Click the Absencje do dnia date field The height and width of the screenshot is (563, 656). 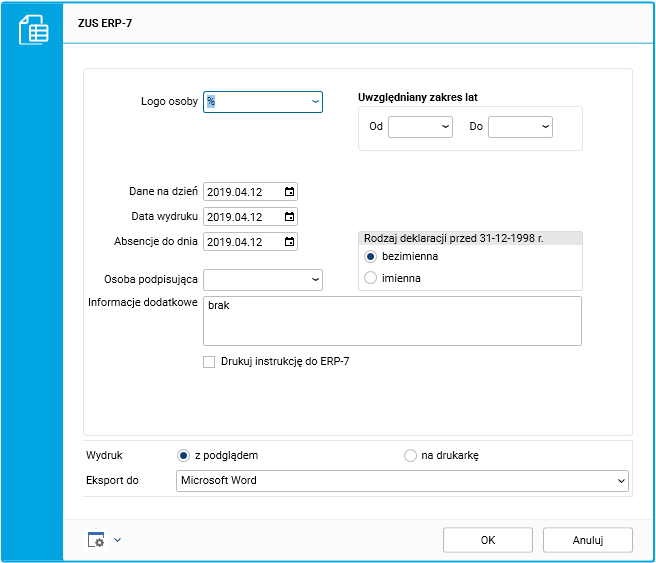coord(250,242)
